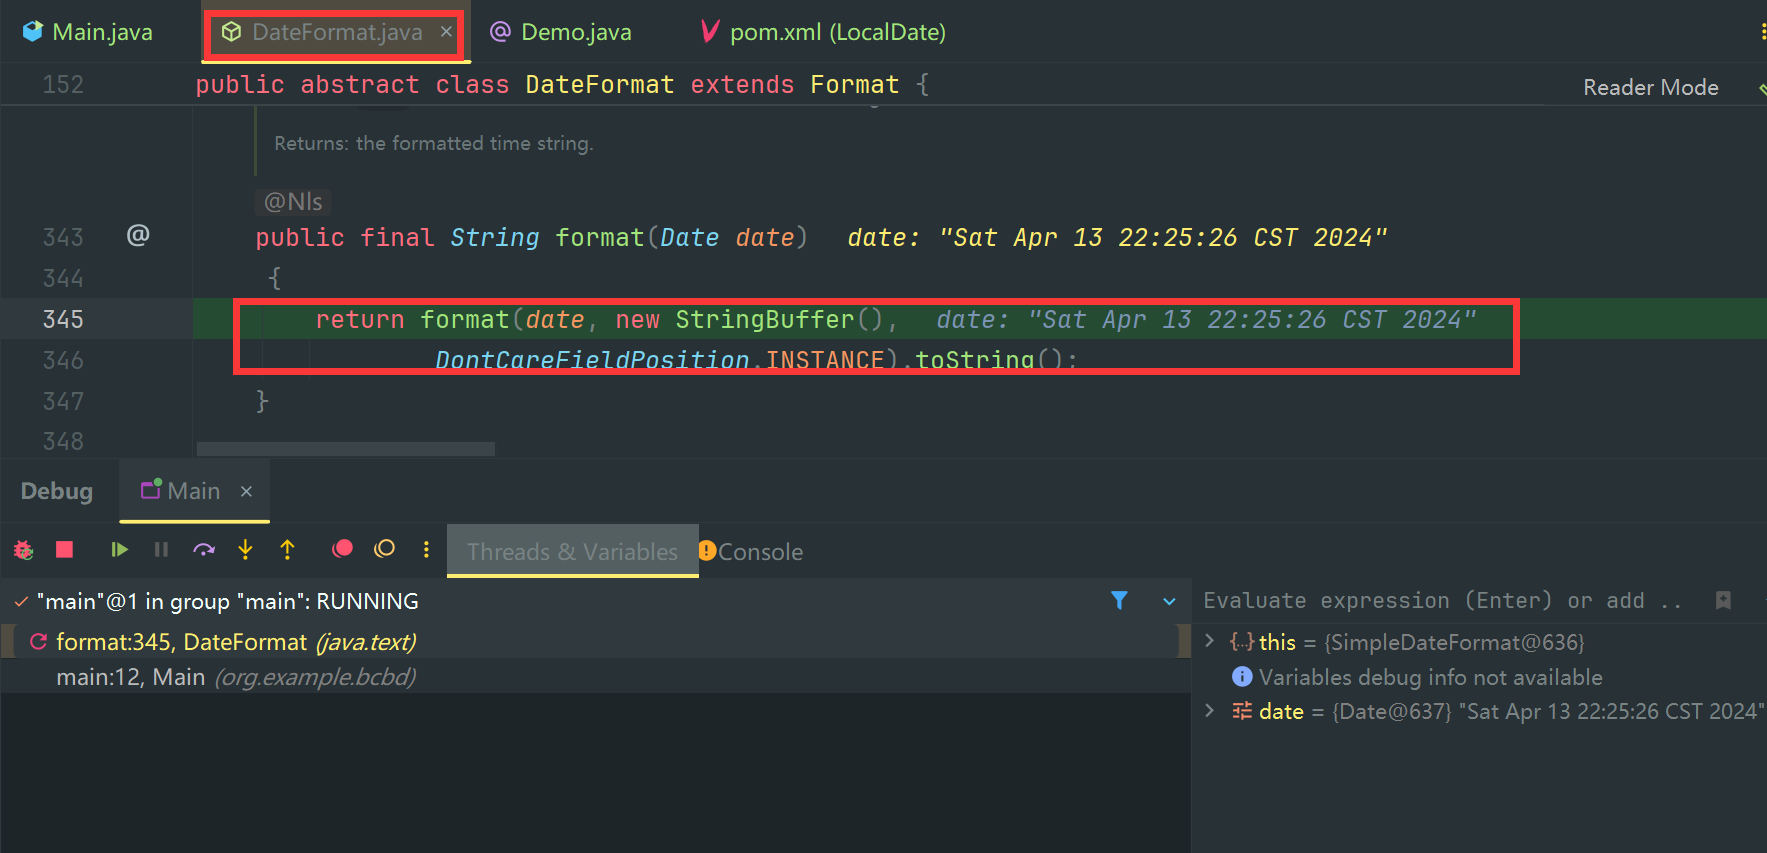Toggle Mute Breakpoints

coord(385,548)
